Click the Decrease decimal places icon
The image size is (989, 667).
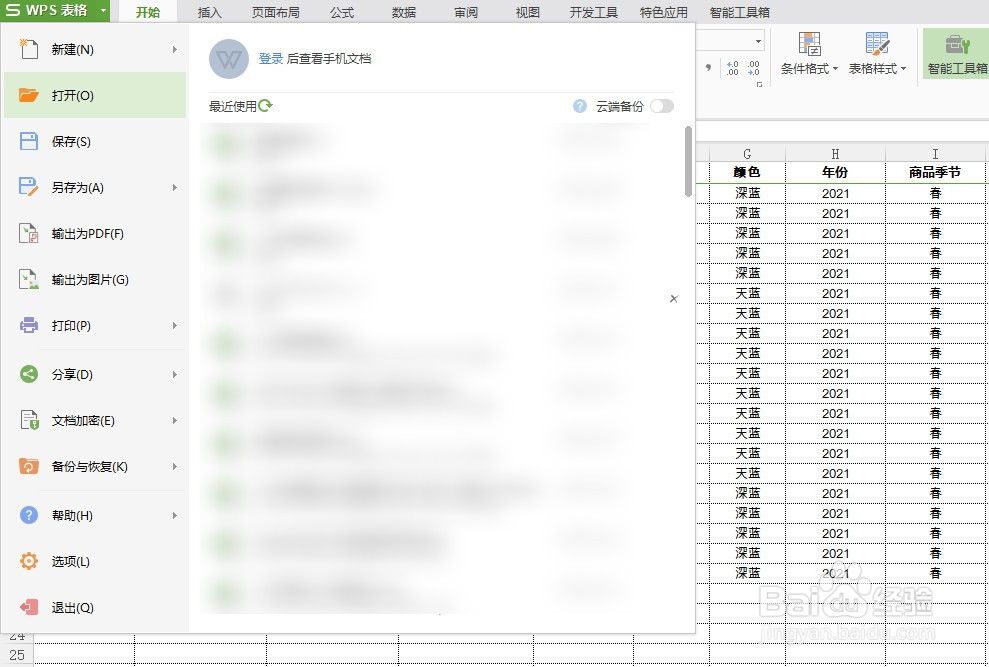pyautogui.click(x=753, y=68)
